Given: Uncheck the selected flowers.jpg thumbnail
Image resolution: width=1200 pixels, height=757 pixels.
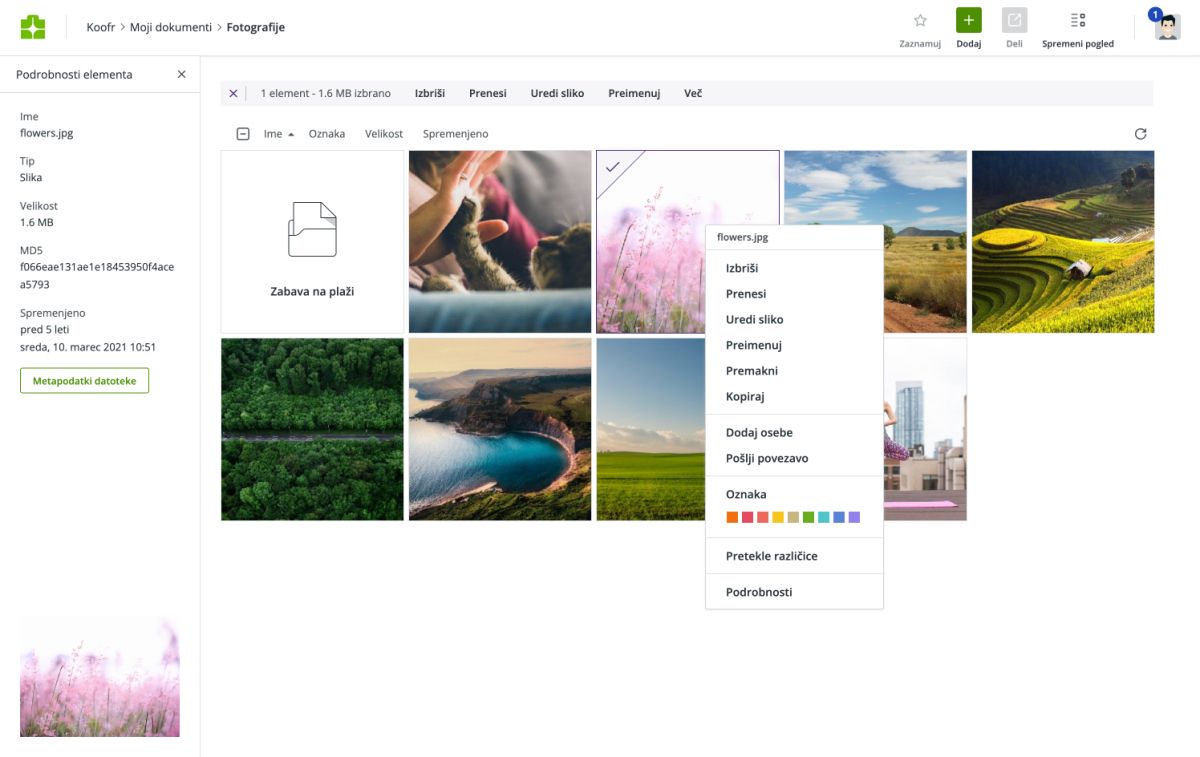Looking at the screenshot, I should coord(612,166).
